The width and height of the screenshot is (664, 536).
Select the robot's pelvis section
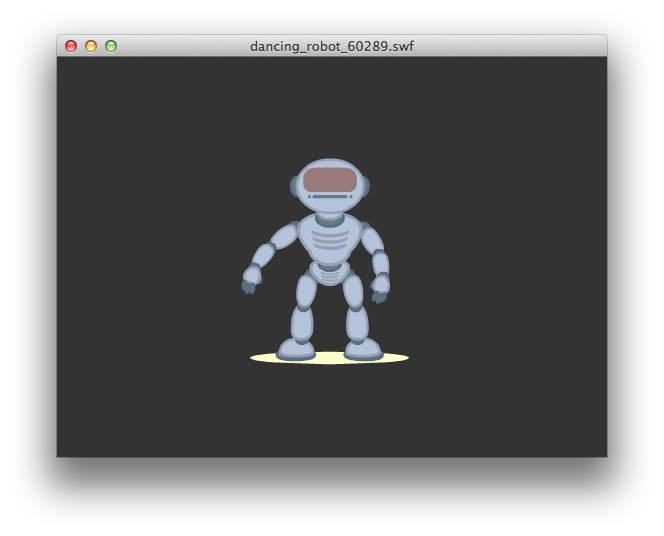pos(329,272)
